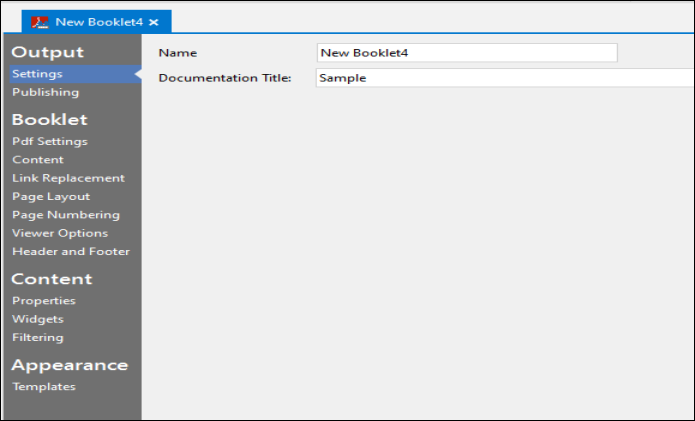Open Page Numbering settings
The height and width of the screenshot is (421, 695).
coord(65,214)
